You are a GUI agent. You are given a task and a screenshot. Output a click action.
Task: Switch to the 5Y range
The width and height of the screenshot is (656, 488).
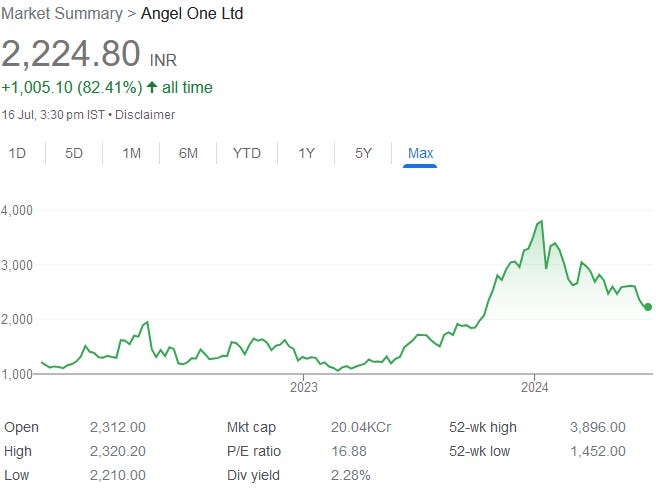(363, 153)
